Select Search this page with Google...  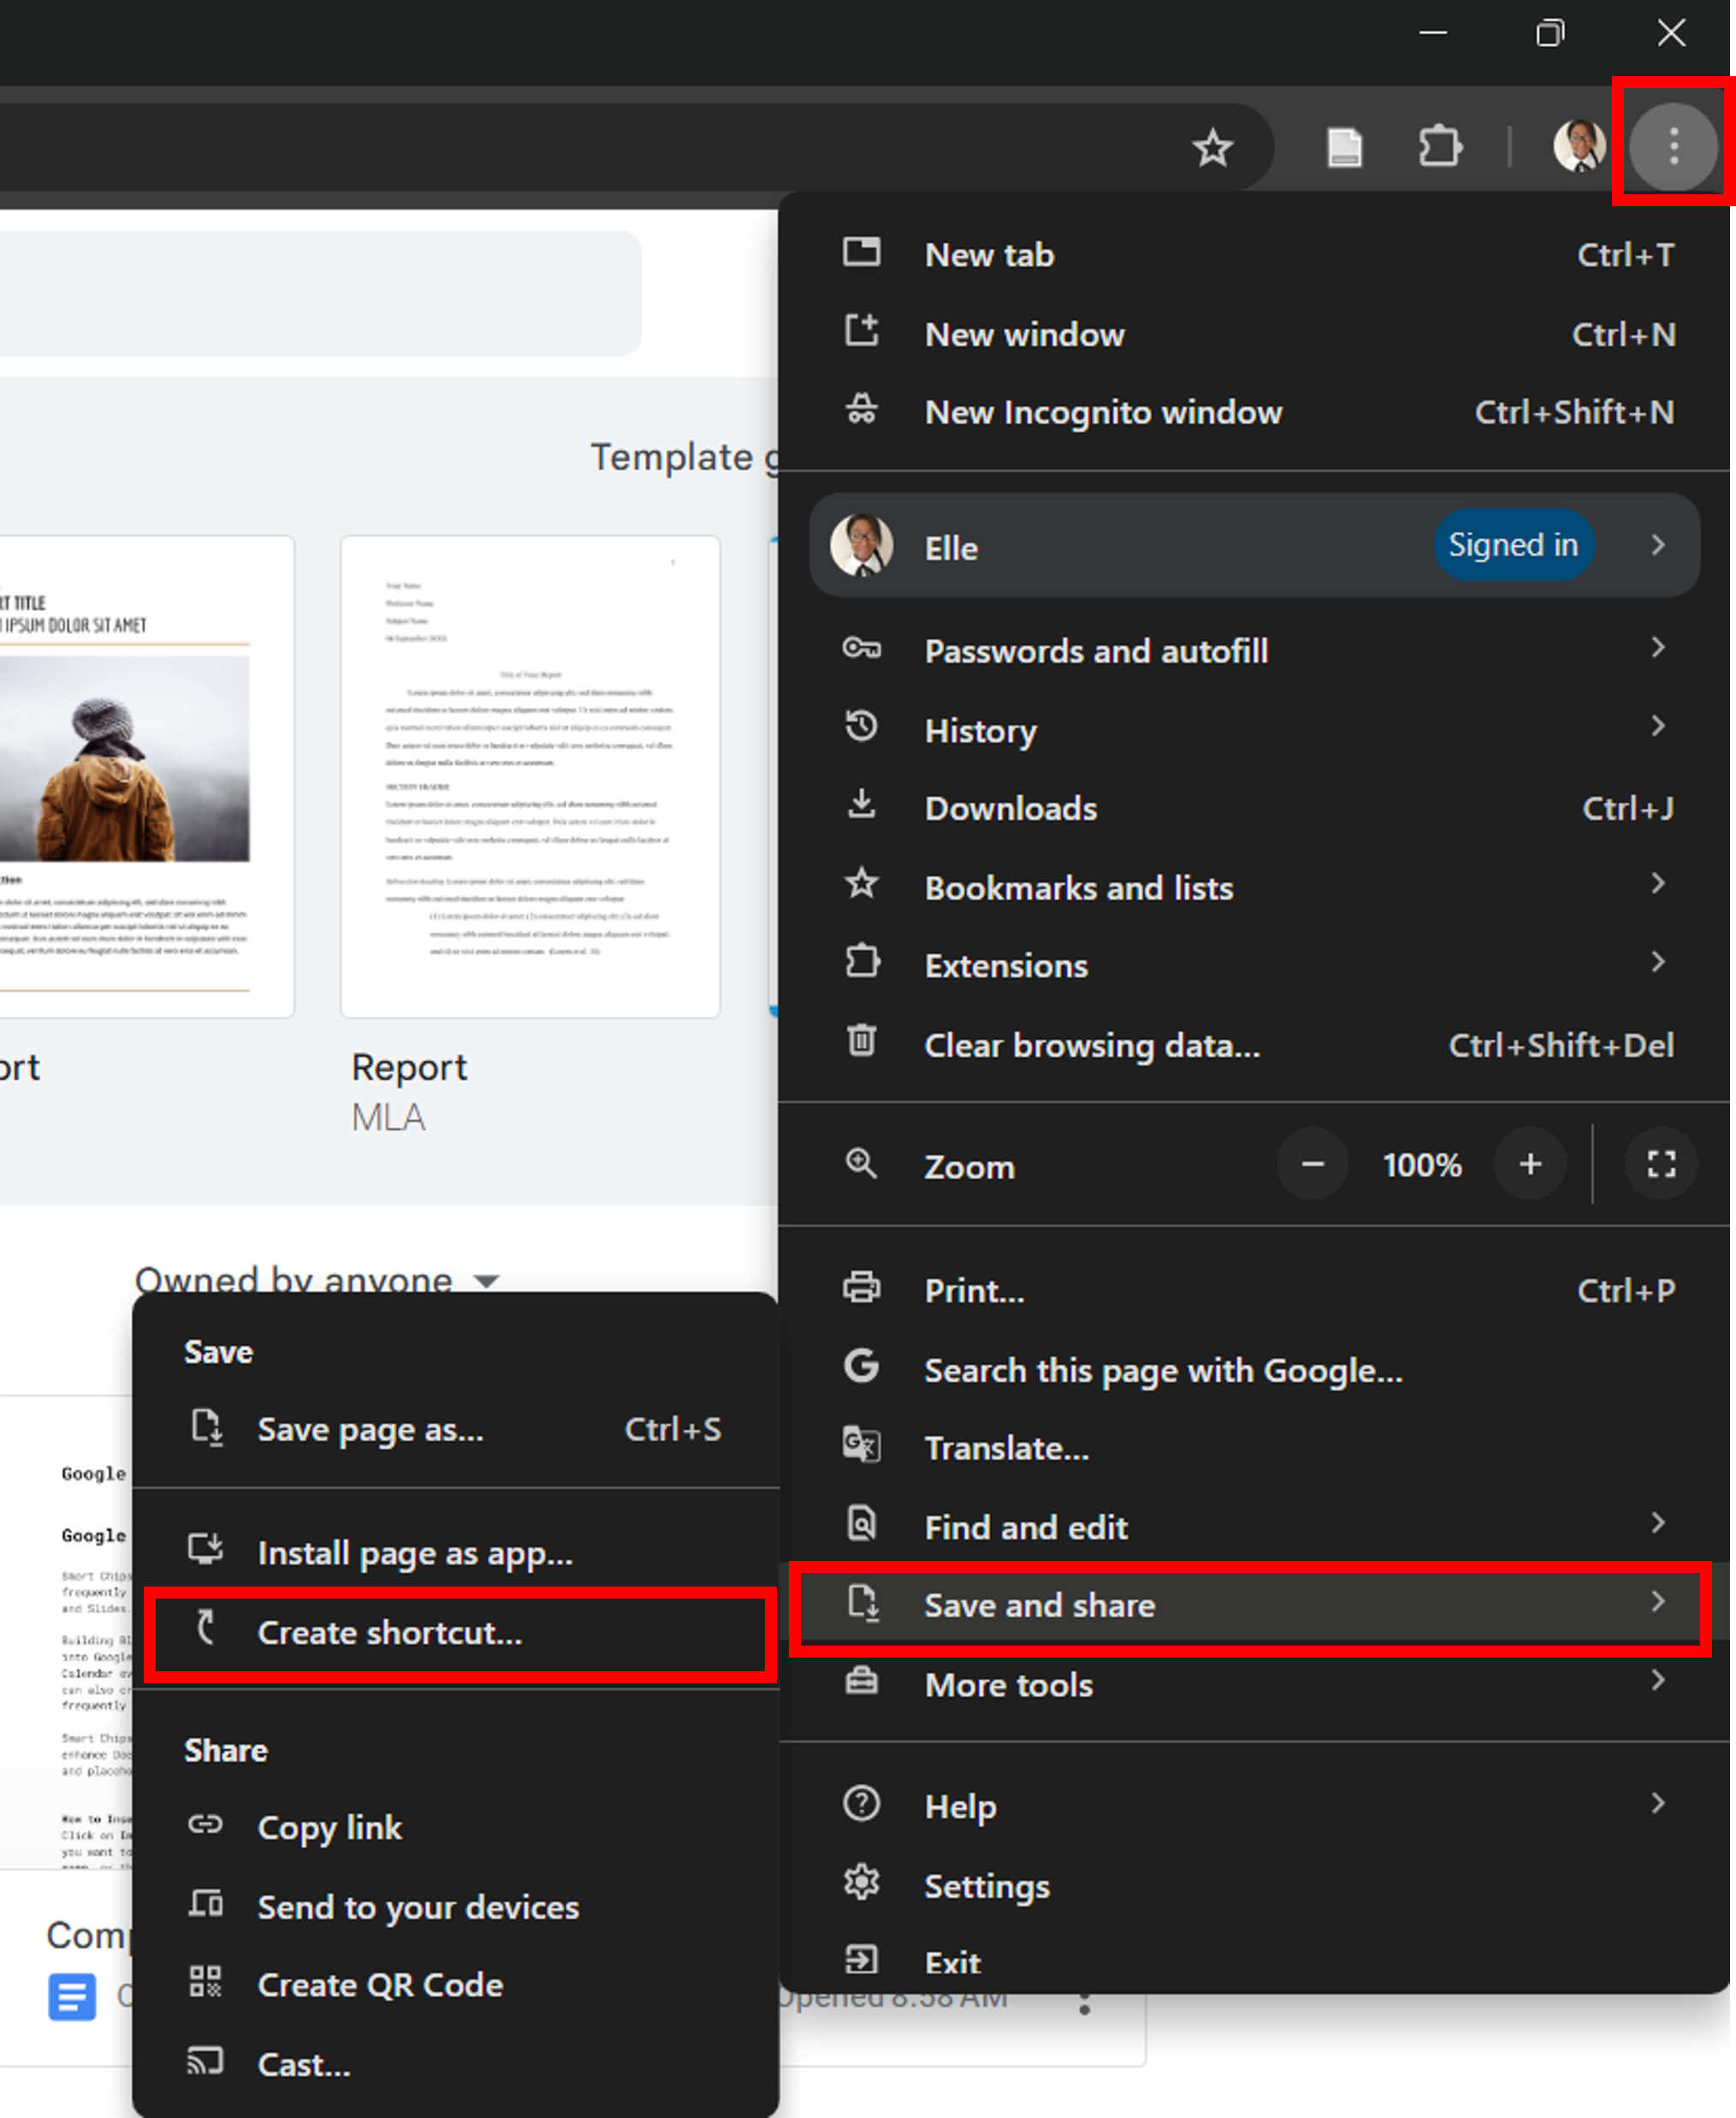[1254, 1369]
